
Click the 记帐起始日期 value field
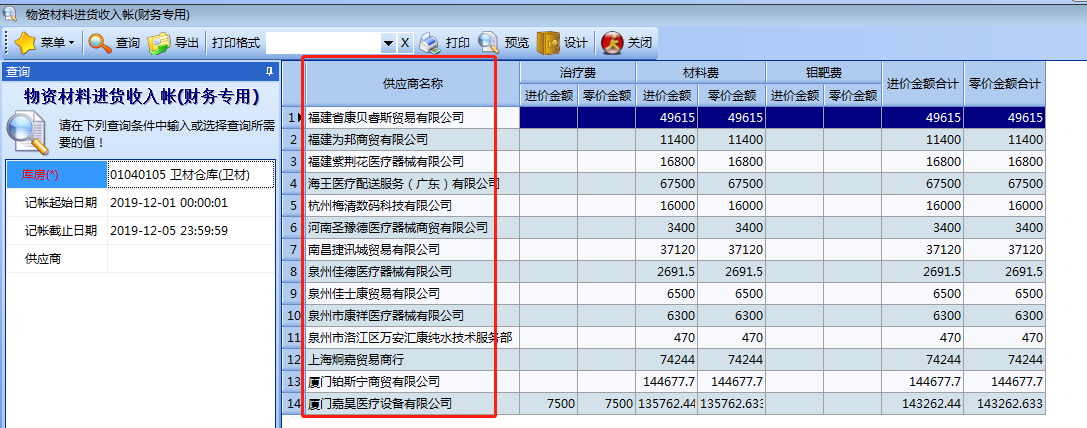click(x=191, y=203)
